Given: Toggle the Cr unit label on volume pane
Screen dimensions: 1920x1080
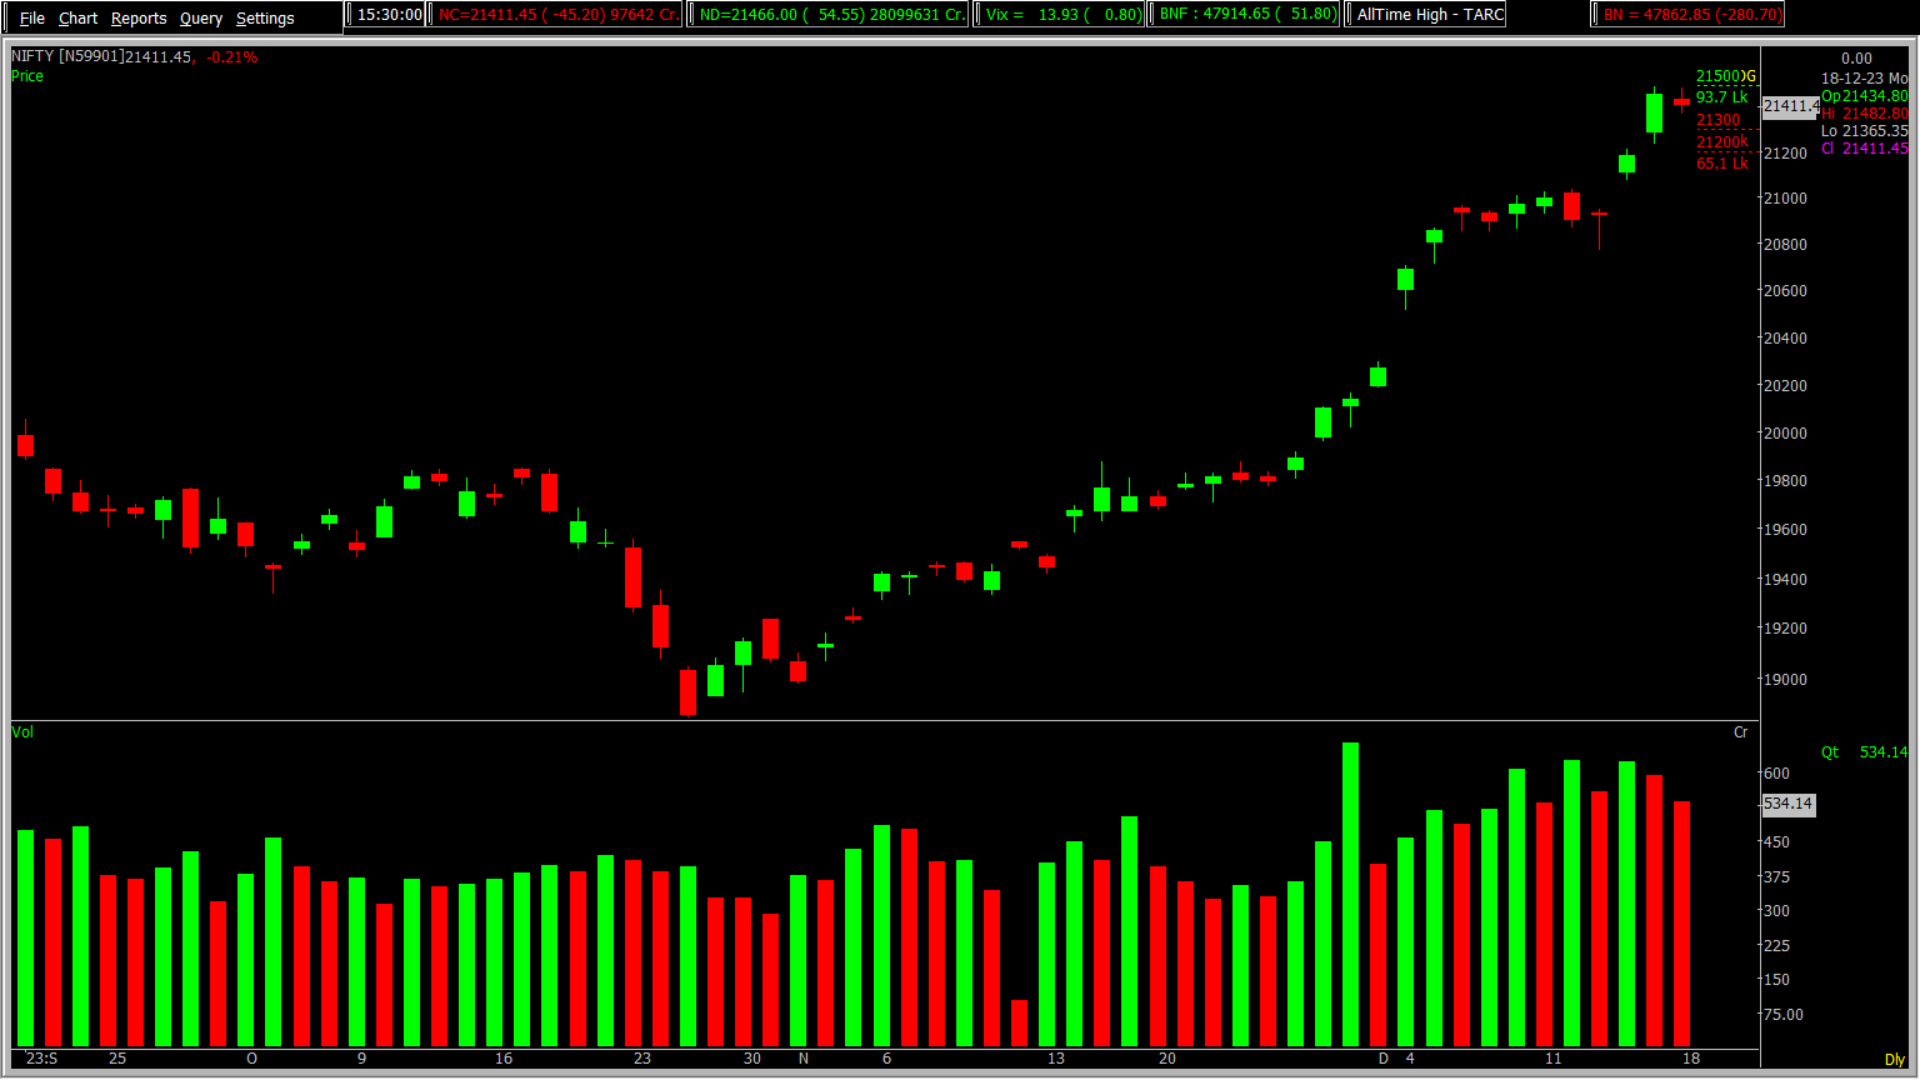Looking at the screenshot, I should coord(1741,732).
